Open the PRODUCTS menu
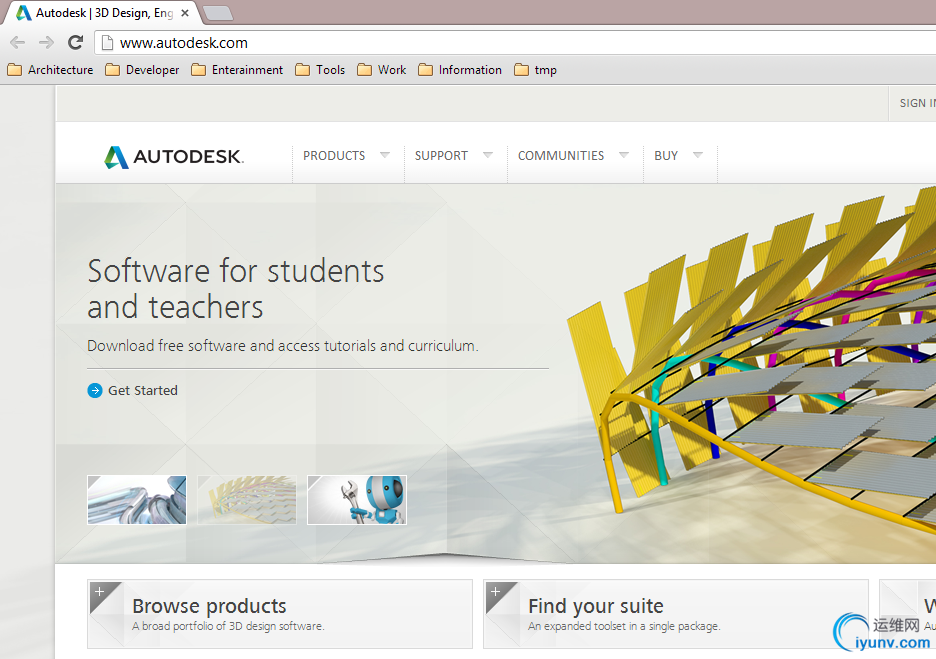 [334, 156]
